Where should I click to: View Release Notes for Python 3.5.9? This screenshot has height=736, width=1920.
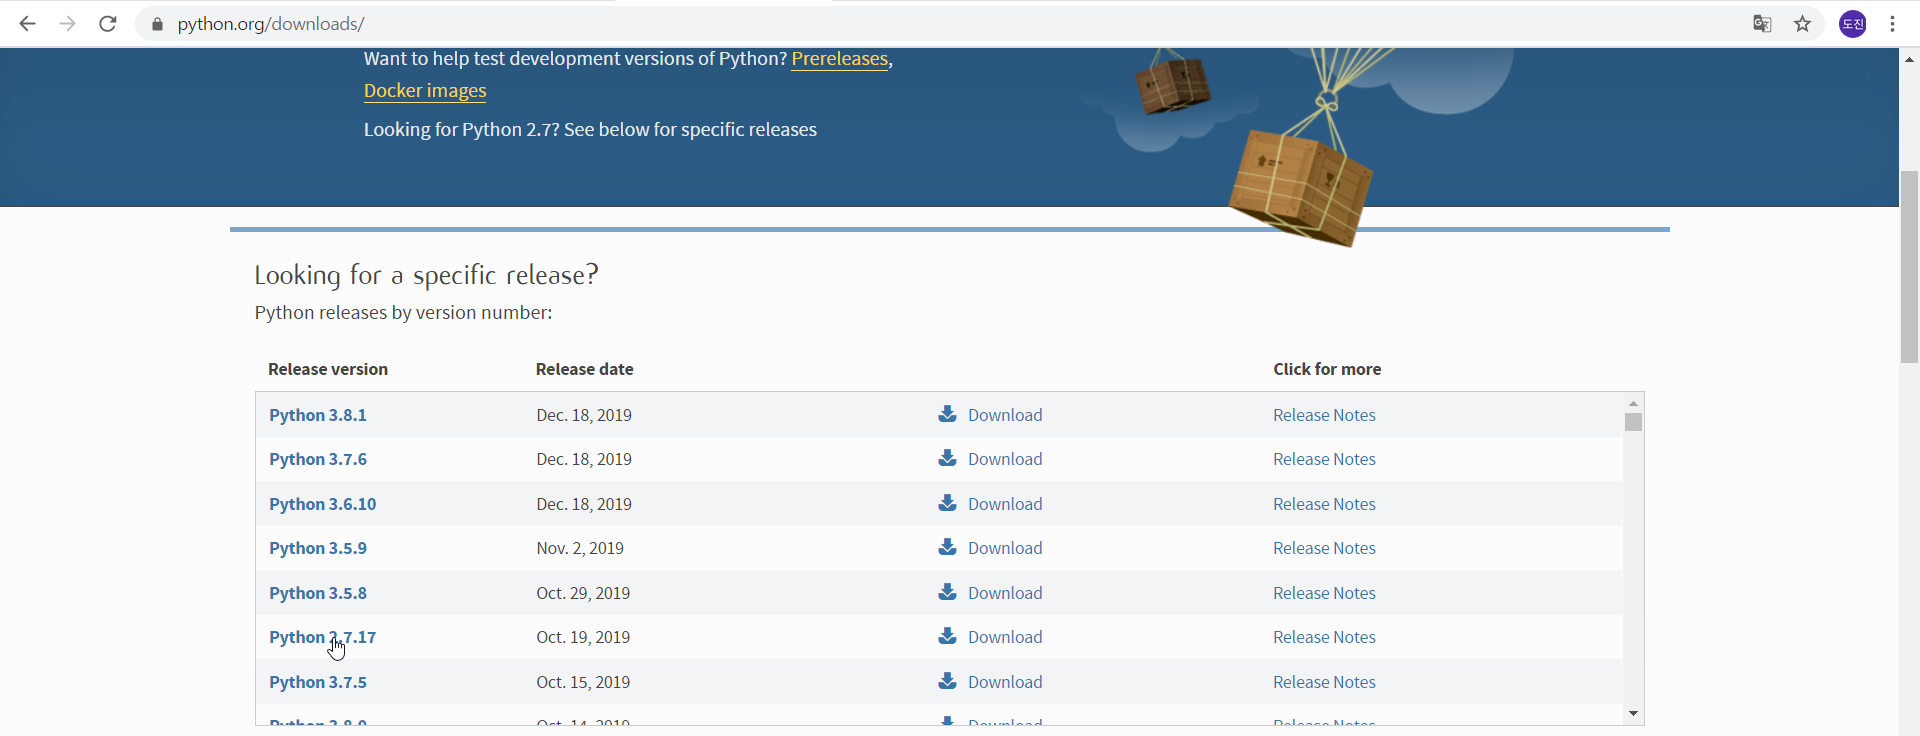[1324, 548]
